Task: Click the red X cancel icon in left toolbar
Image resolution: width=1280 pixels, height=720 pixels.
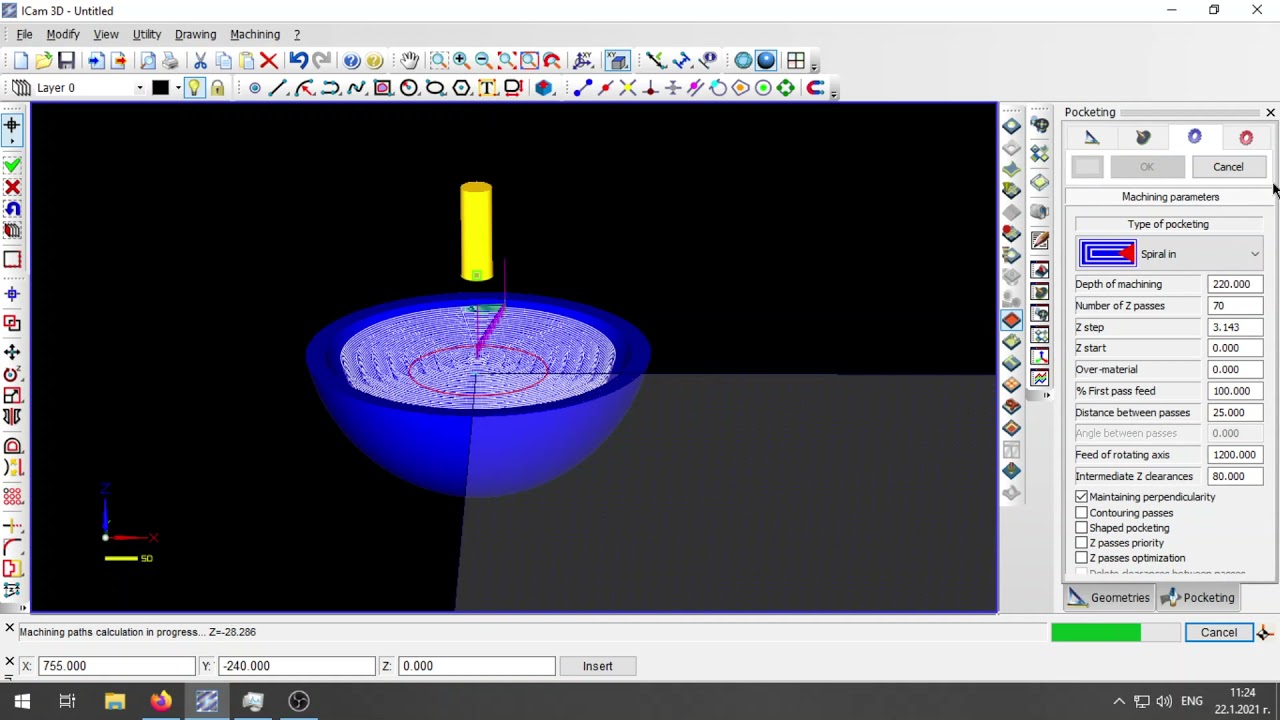Action: [12, 187]
